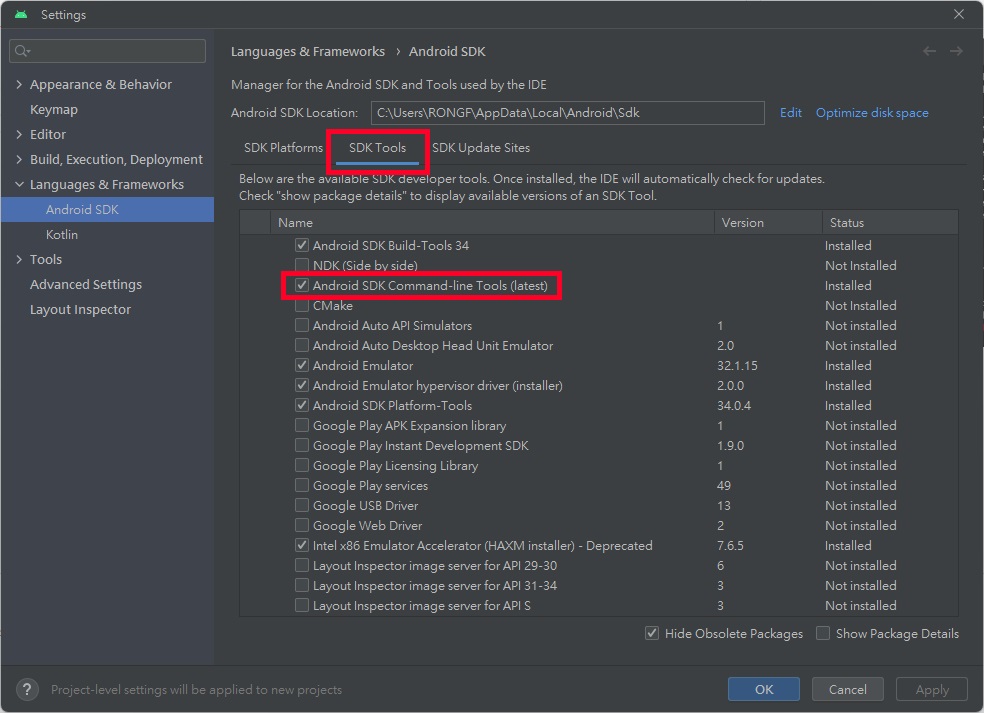Click the Android SDK Location path field
The height and width of the screenshot is (713, 984).
567,113
